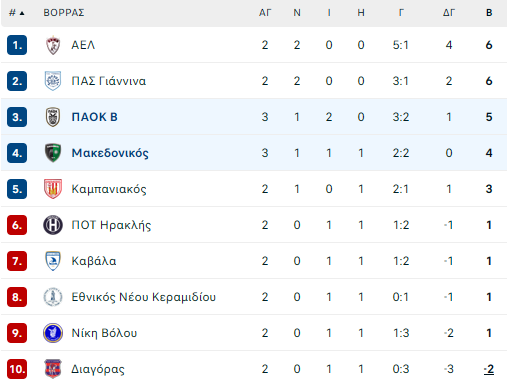Viewport: 507px width, 384px height.
Task: Sort table by the # rank arrow
Action: tap(16, 13)
